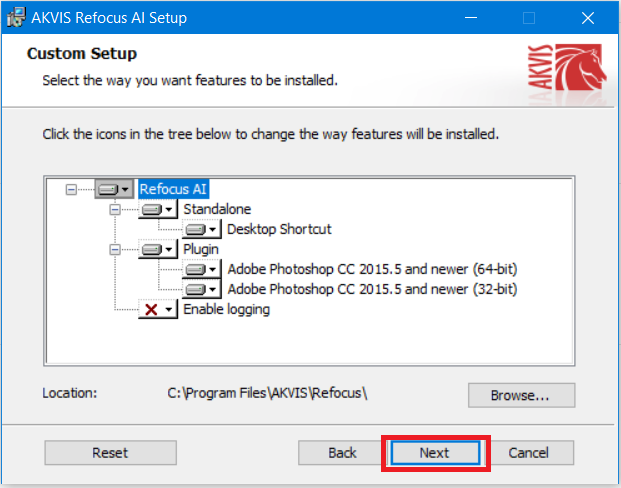621x488 pixels.
Task: Collapse the Standalone tree node
Action: tap(115, 209)
